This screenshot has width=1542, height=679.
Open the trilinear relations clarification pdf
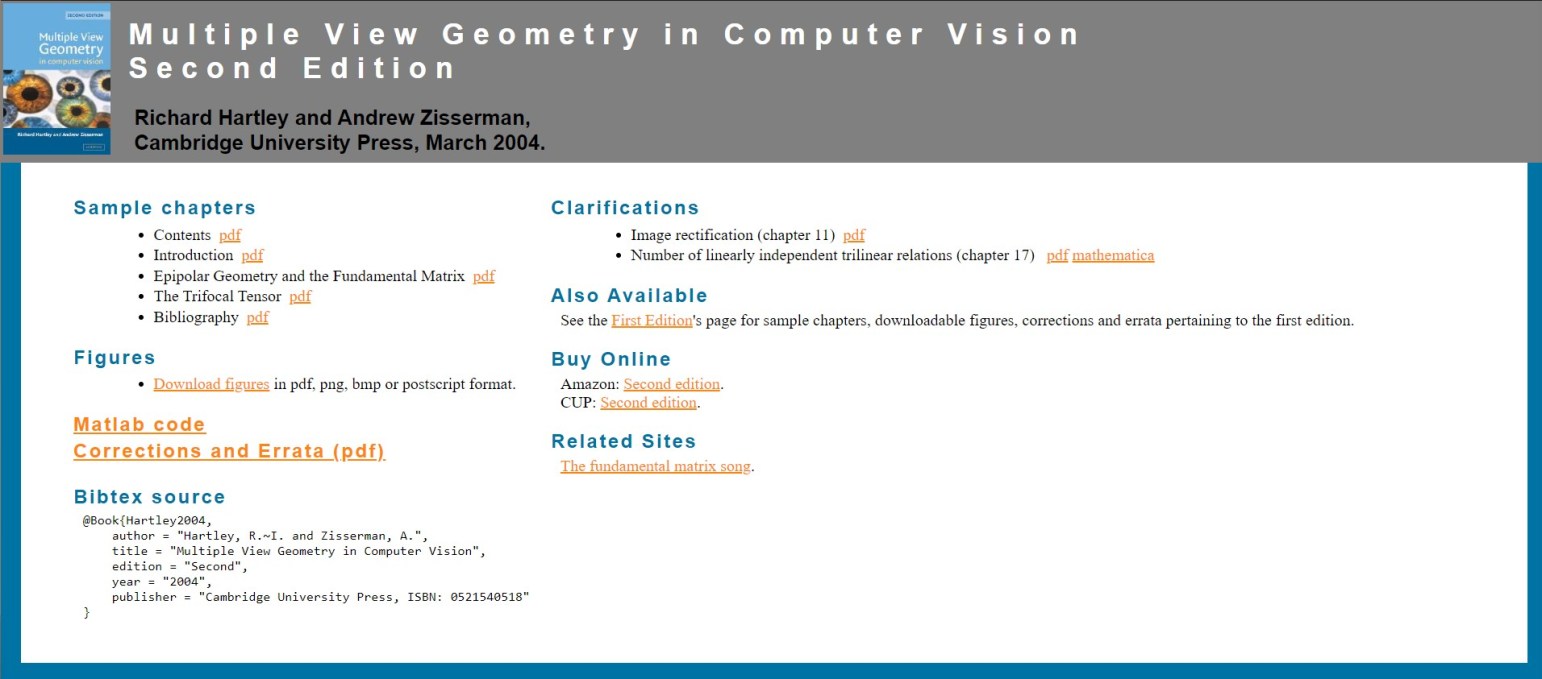point(1056,255)
